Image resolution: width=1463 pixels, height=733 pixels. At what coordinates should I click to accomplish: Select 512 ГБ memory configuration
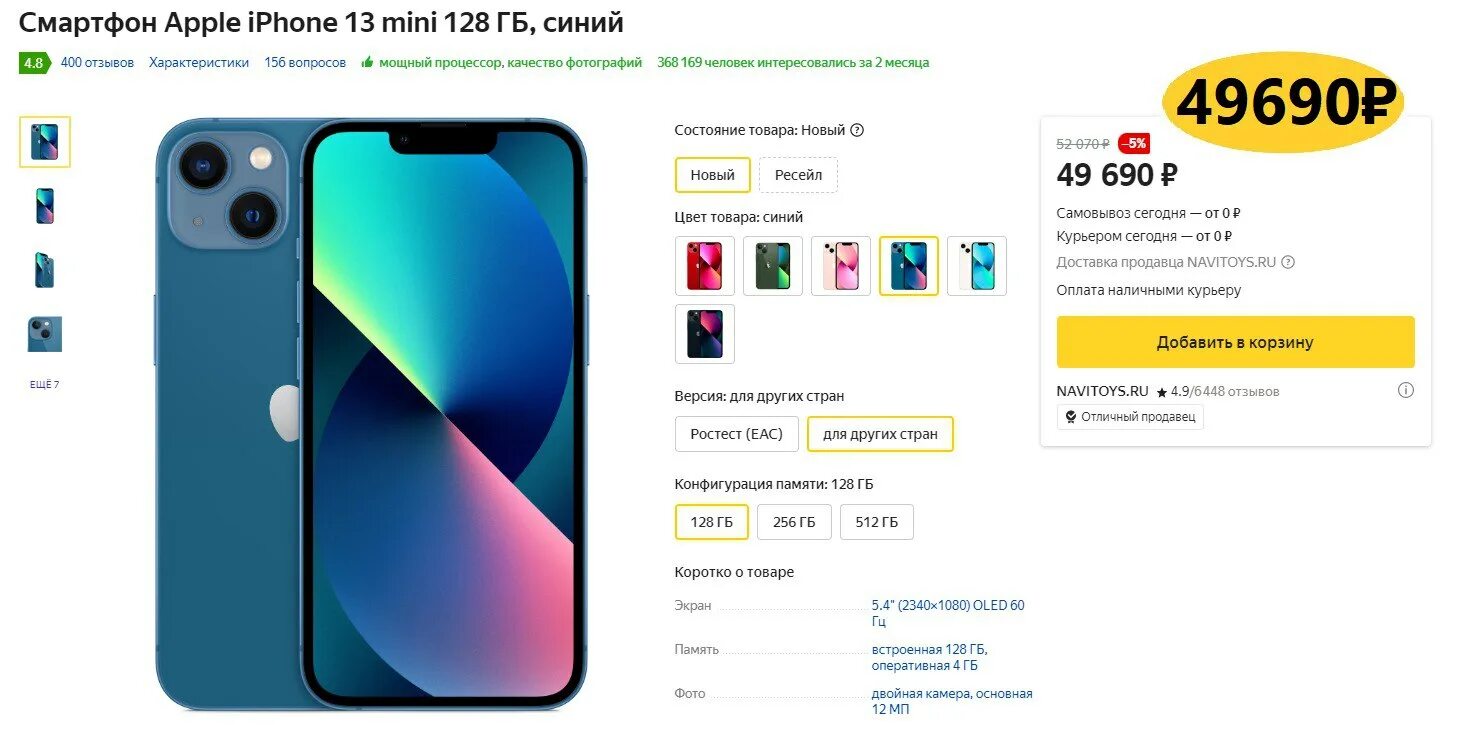[x=877, y=522]
